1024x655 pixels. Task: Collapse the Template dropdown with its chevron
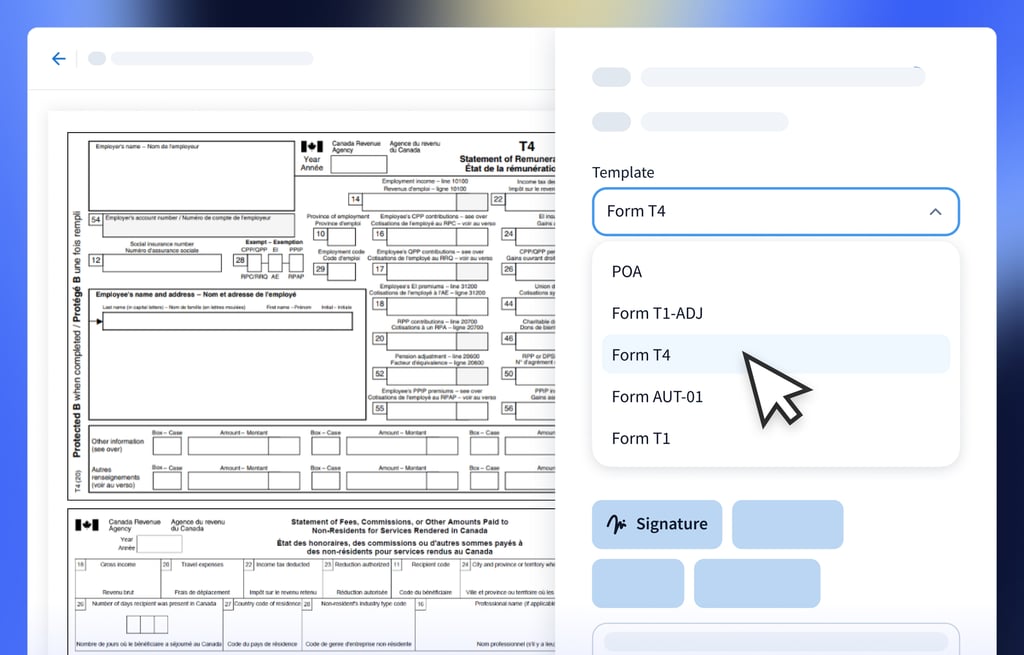tap(935, 212)
